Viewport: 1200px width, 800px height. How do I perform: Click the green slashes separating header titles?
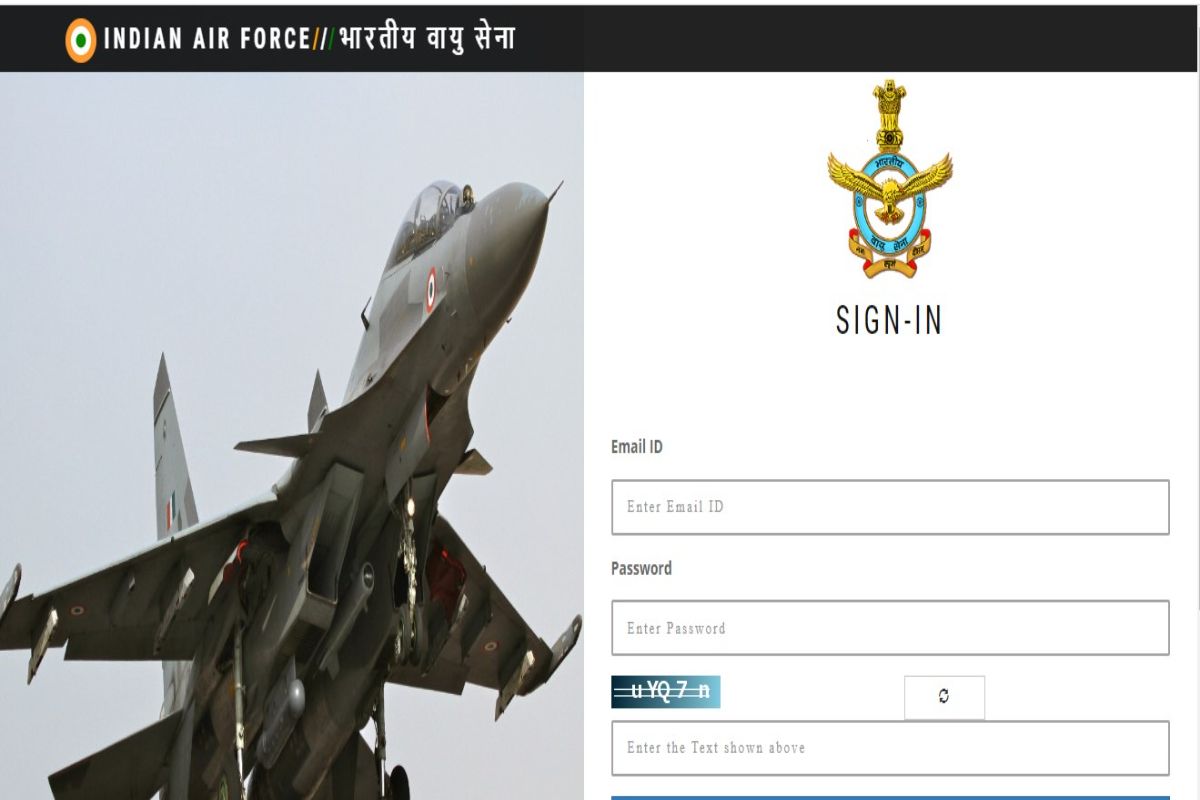323,40
